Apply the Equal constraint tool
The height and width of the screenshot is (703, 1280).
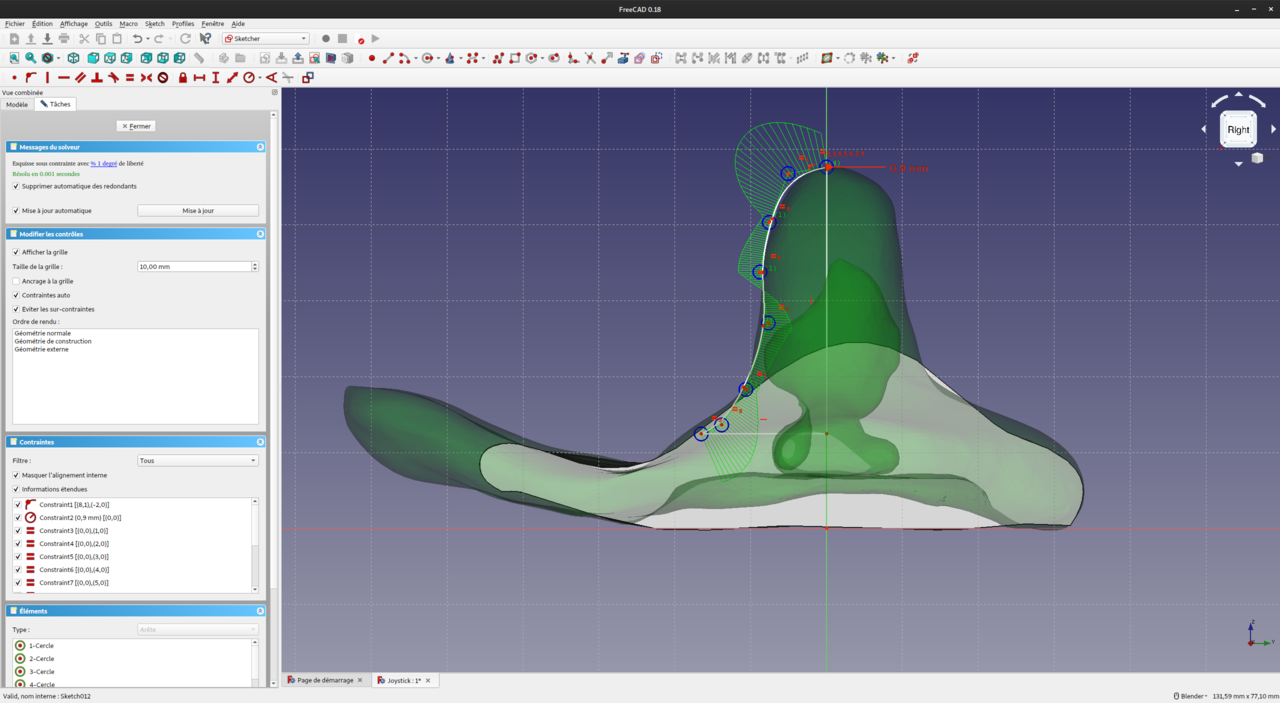tap(130, 77)
